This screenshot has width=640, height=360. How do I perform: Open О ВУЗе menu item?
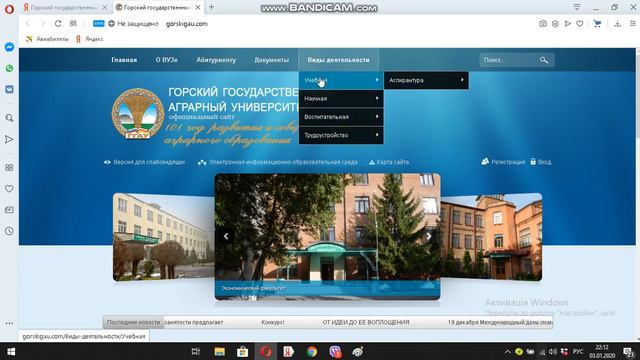(x=167, y=60)
